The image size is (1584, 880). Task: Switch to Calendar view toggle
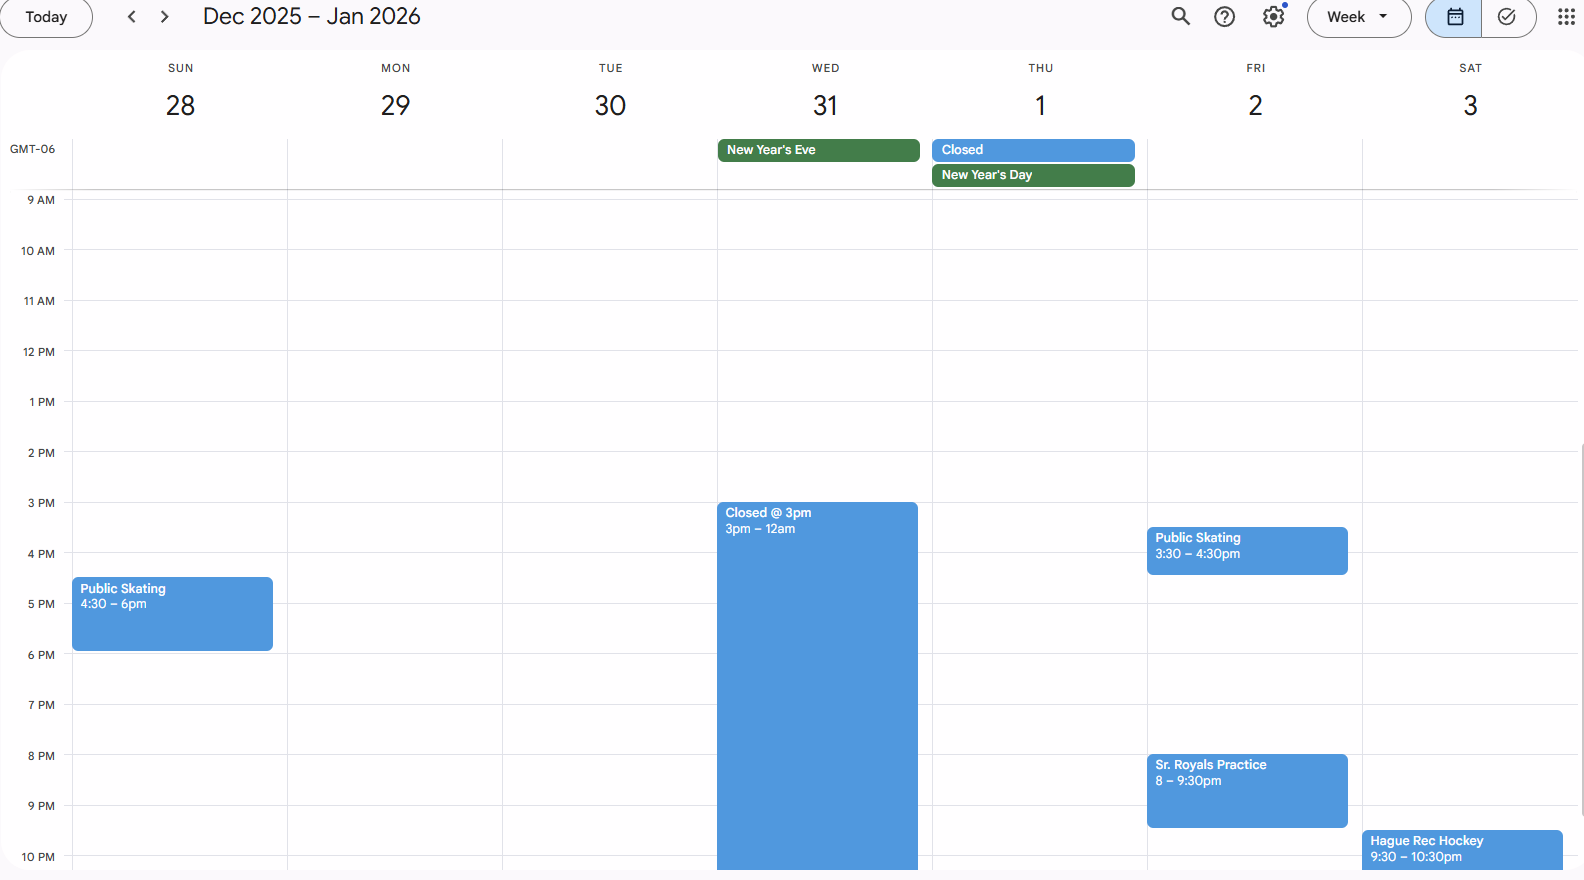tap(1454, 17)
